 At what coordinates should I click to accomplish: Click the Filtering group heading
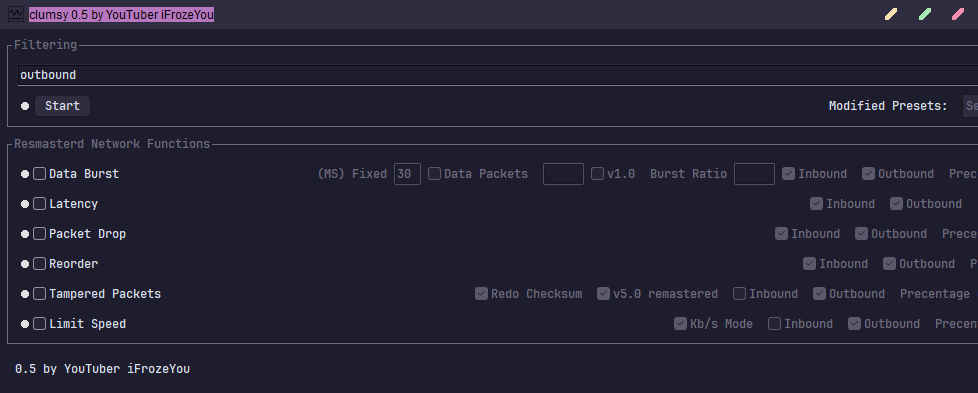click(46, 45)
